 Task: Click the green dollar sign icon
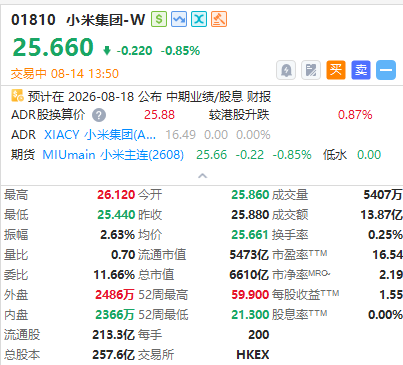point(159,19)
